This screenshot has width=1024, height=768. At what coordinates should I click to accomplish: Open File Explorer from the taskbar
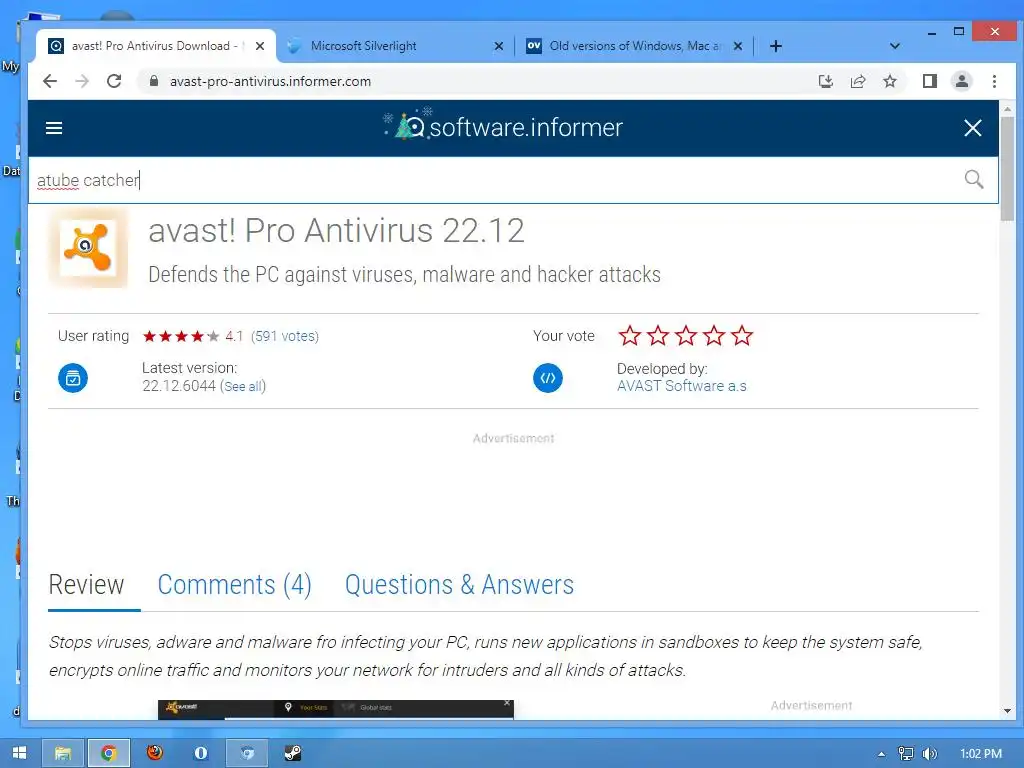point(63,753)
